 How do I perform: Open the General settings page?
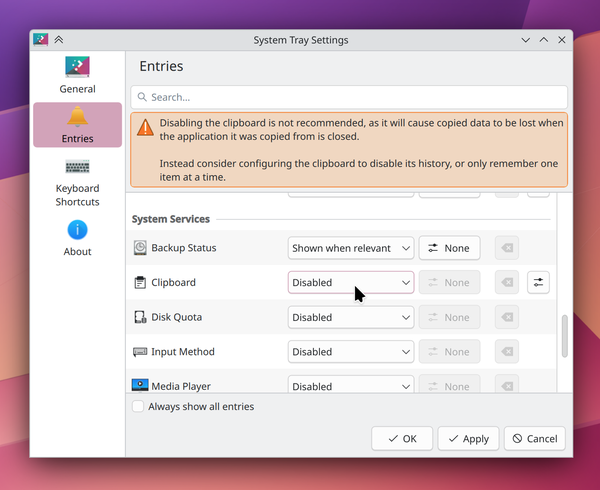point(77,75)
